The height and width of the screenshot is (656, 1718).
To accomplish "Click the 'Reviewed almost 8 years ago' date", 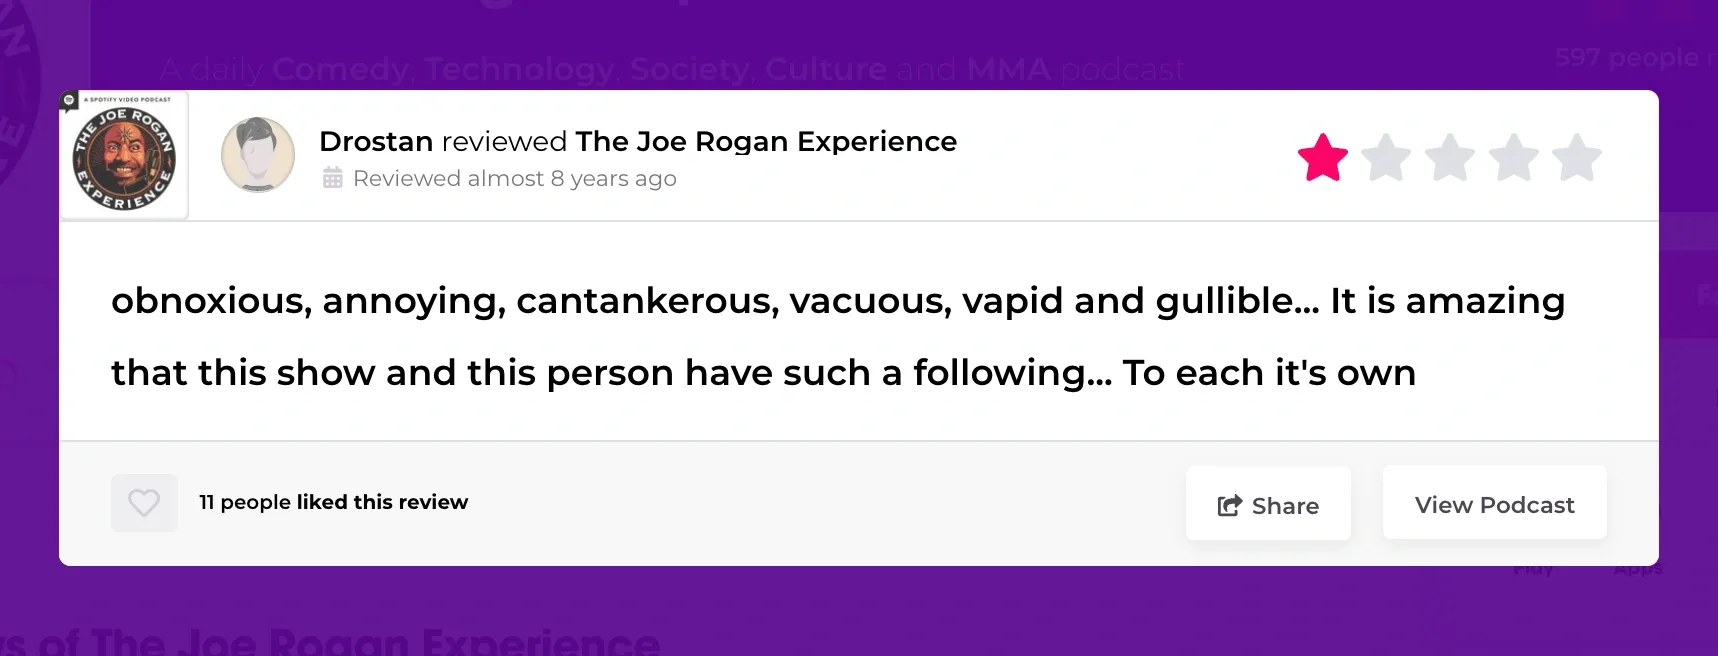I will 515,178.
